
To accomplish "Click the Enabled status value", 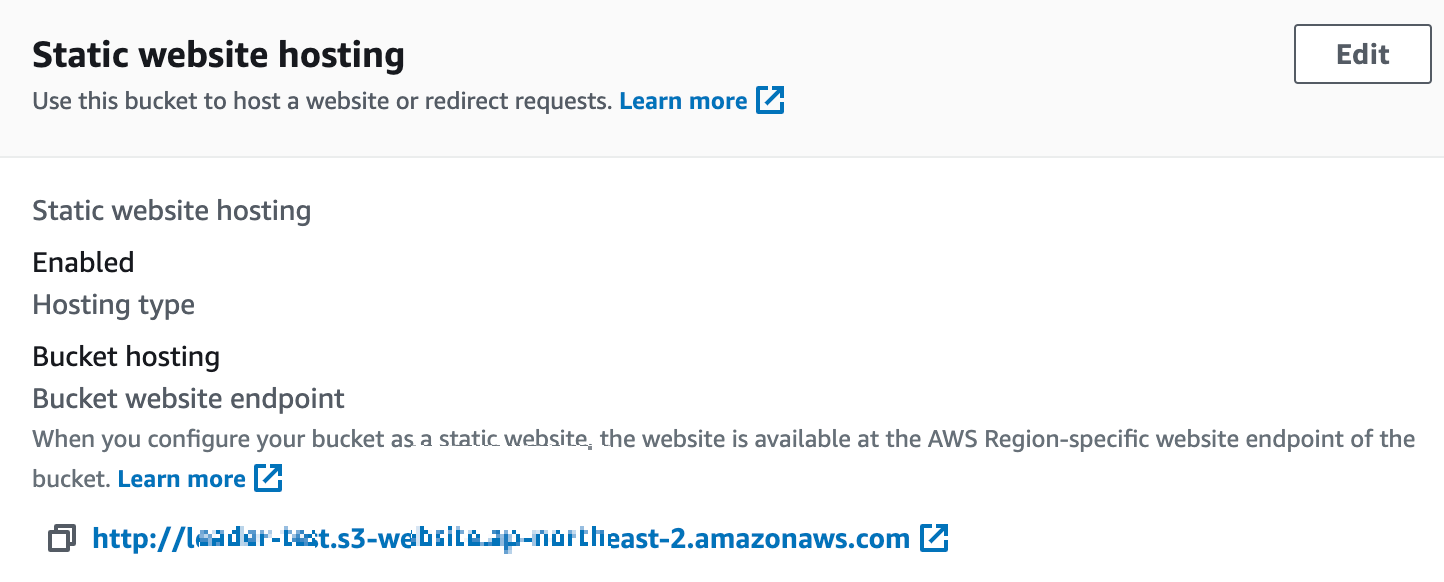I will 83,262.
